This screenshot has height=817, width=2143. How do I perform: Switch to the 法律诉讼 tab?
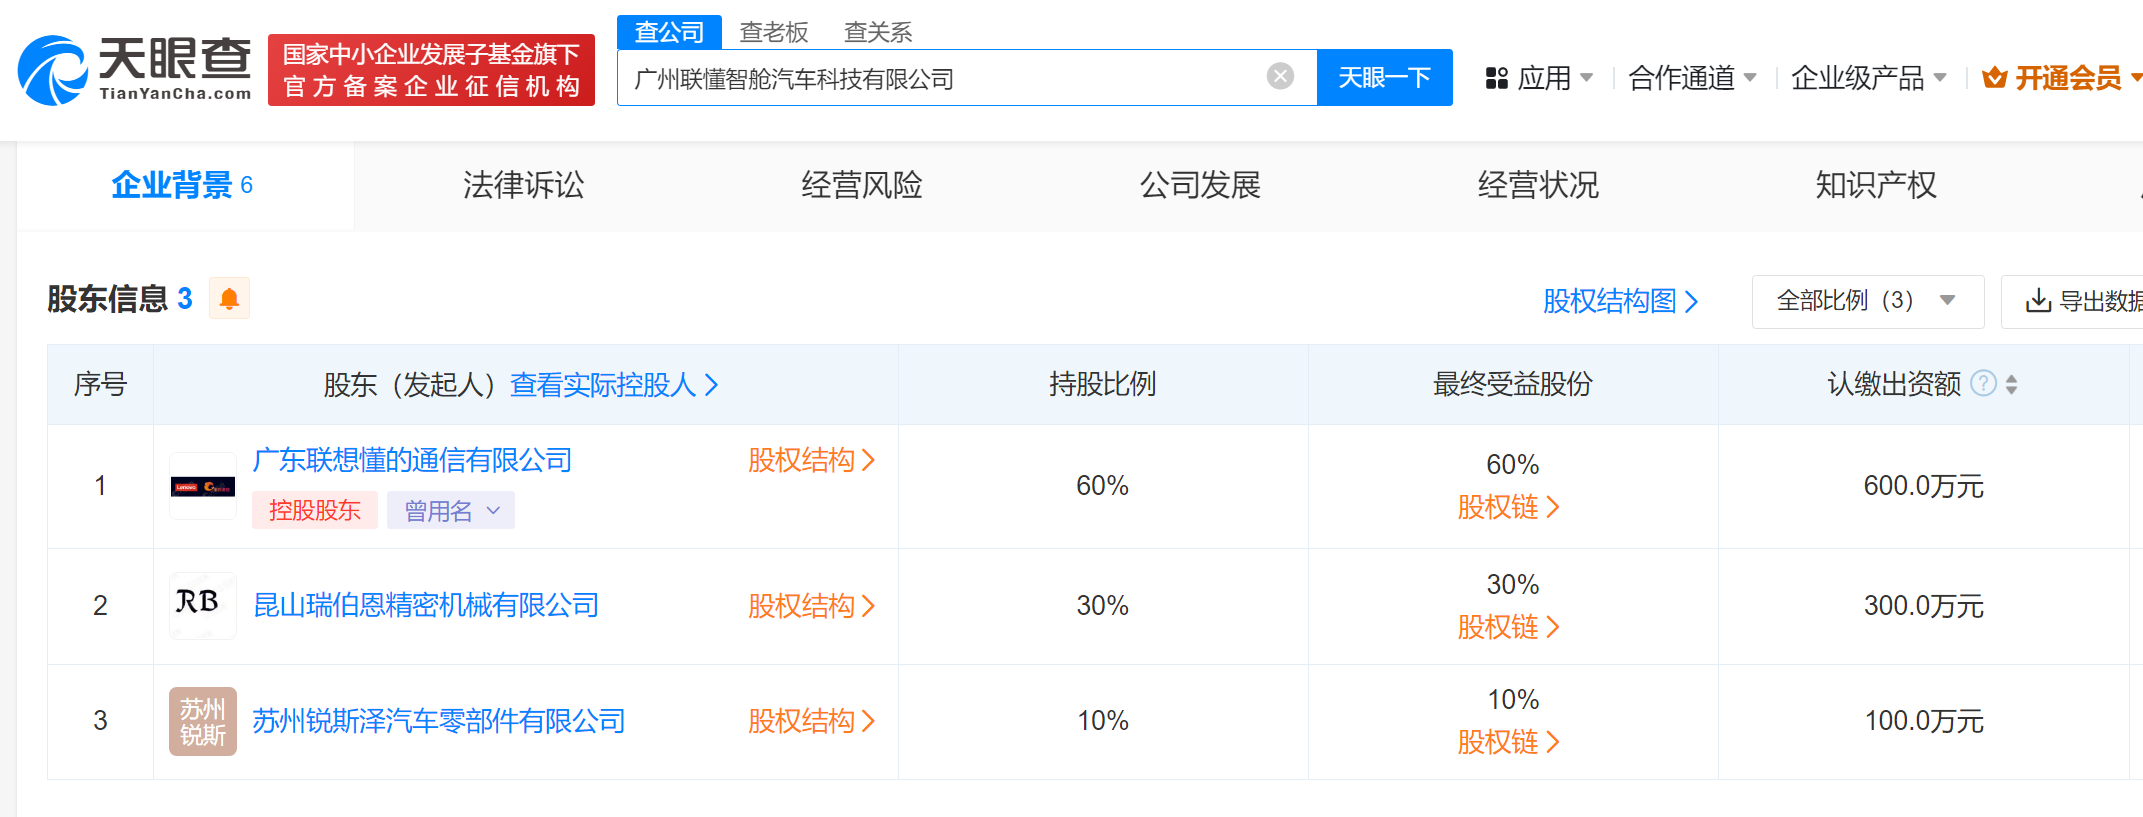pyautogui.click(x=523, y=185)
